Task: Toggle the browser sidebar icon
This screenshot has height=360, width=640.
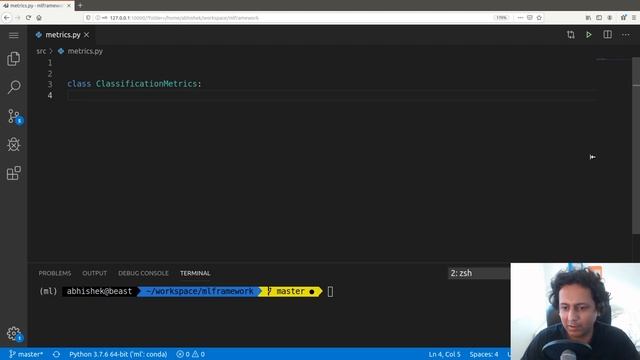Action: coord(599,18)
